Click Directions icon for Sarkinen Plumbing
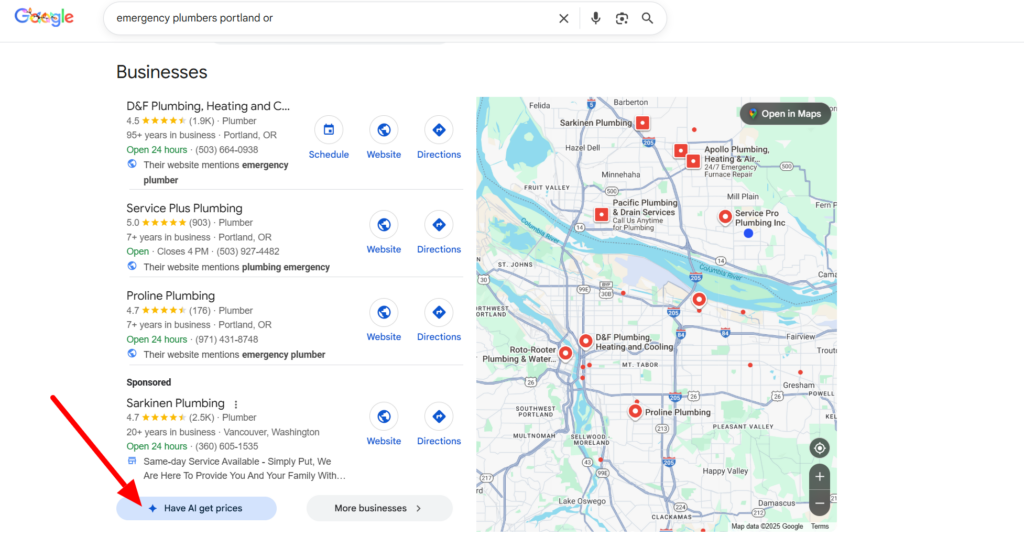 [x=439, y=417]
